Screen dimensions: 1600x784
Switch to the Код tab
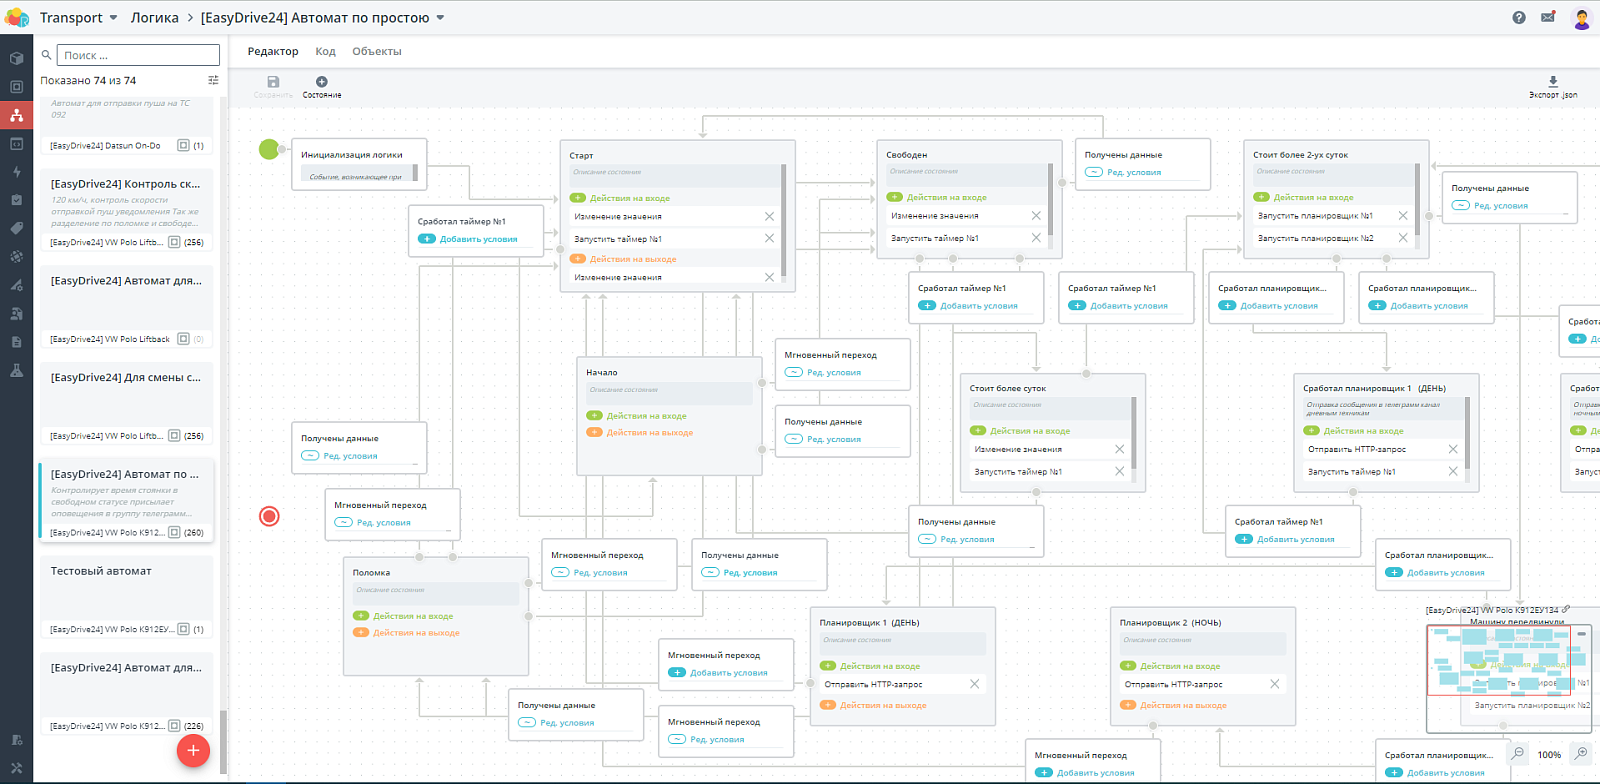[x=325, y=51]
